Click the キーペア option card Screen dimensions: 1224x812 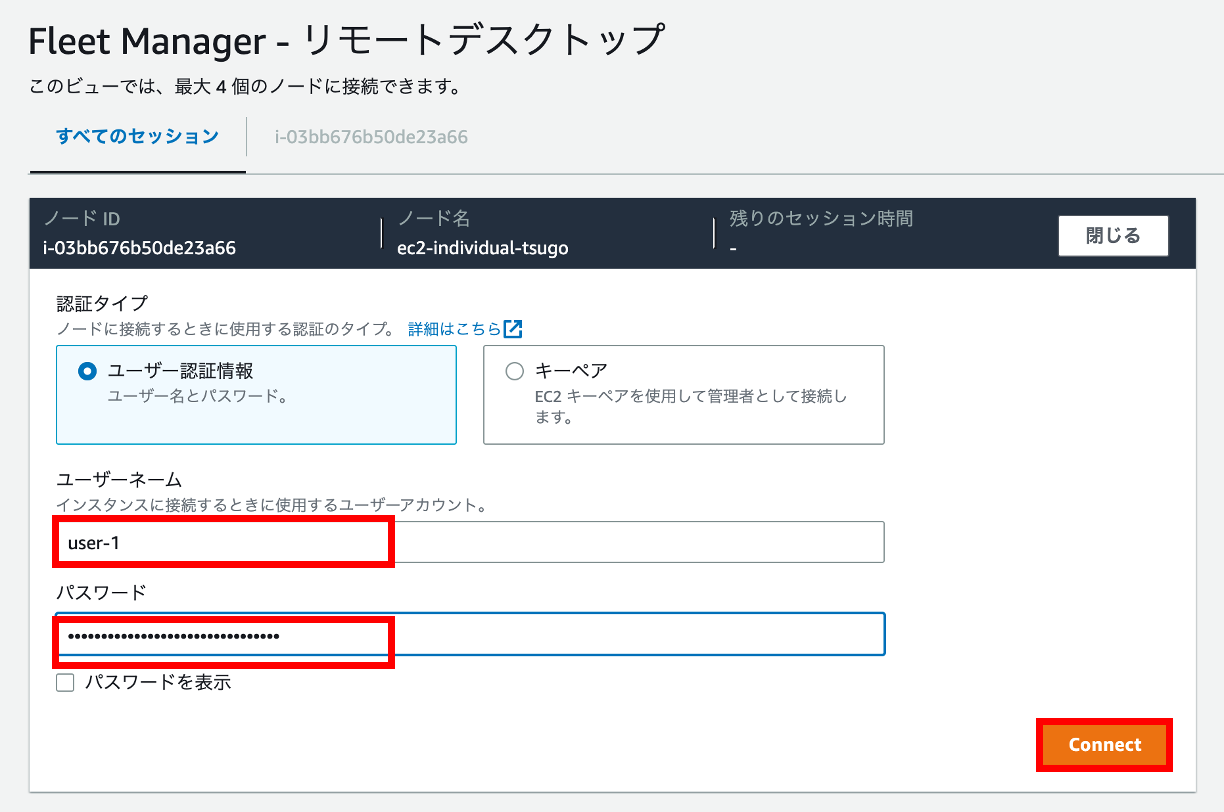(x=683, y=394)
